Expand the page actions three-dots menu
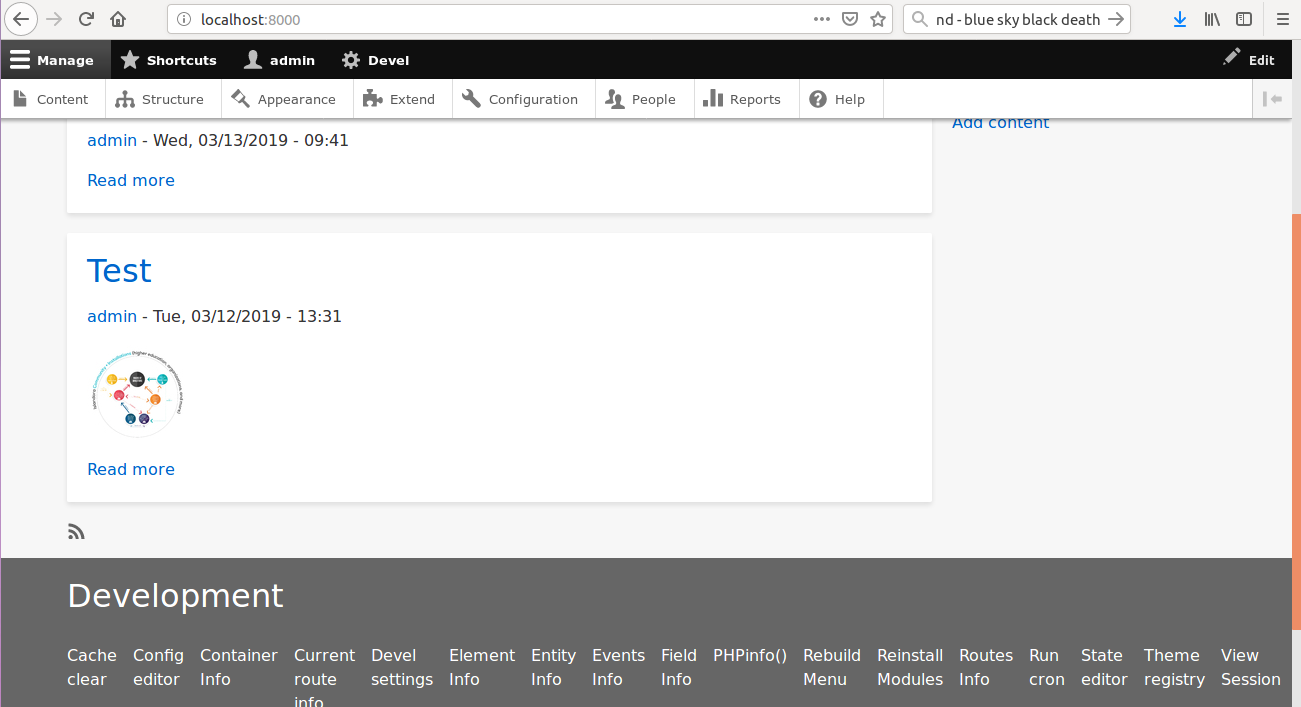Screen dimensions: 1301x707 pyautogui.click(x=821, y=19)
